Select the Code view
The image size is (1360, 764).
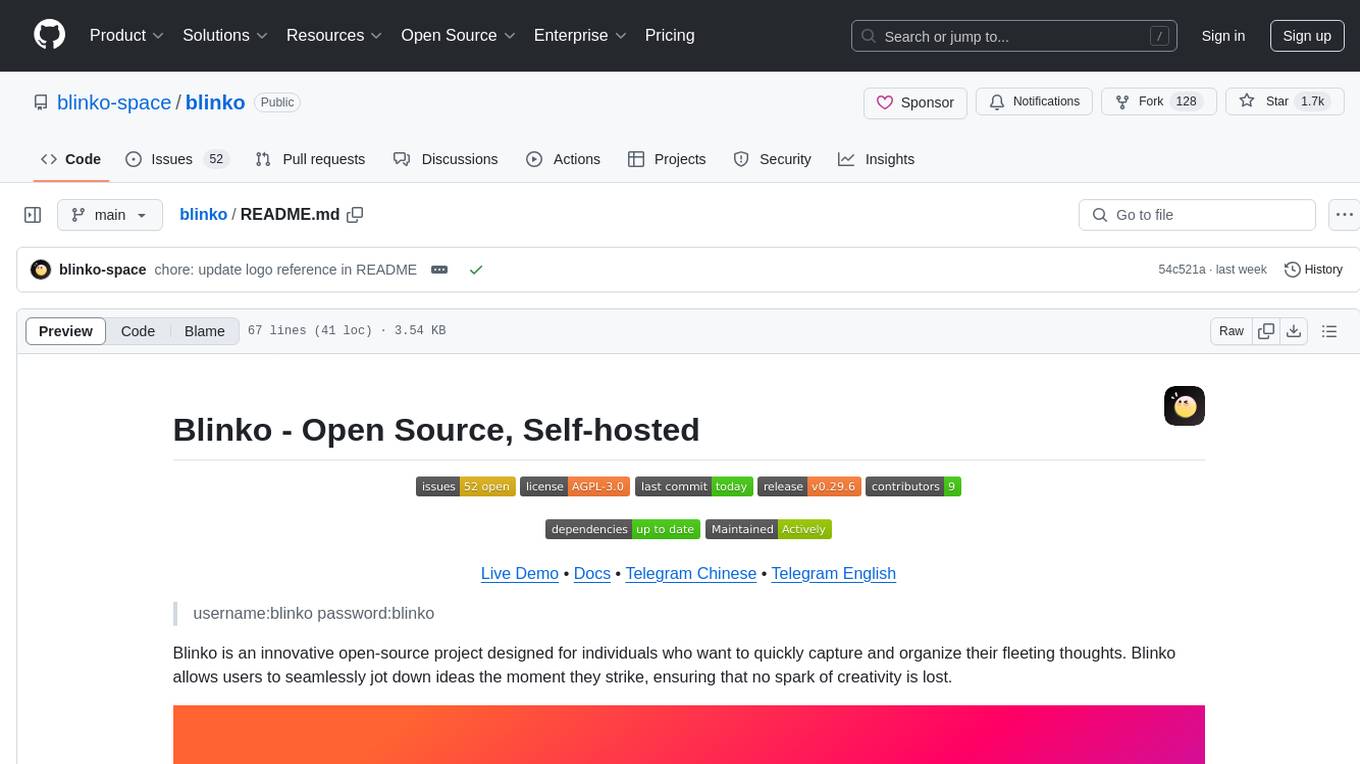(x=138, y=331)
